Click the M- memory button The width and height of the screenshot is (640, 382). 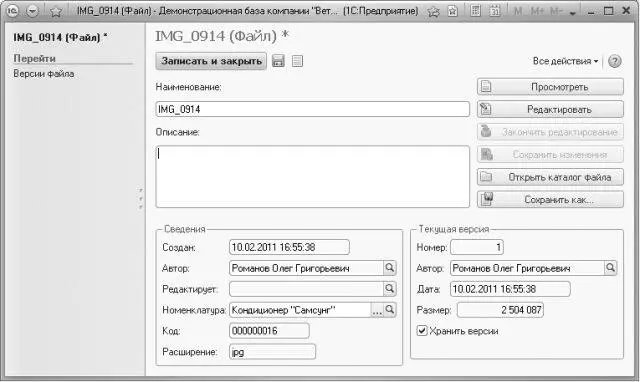(556, 11)
